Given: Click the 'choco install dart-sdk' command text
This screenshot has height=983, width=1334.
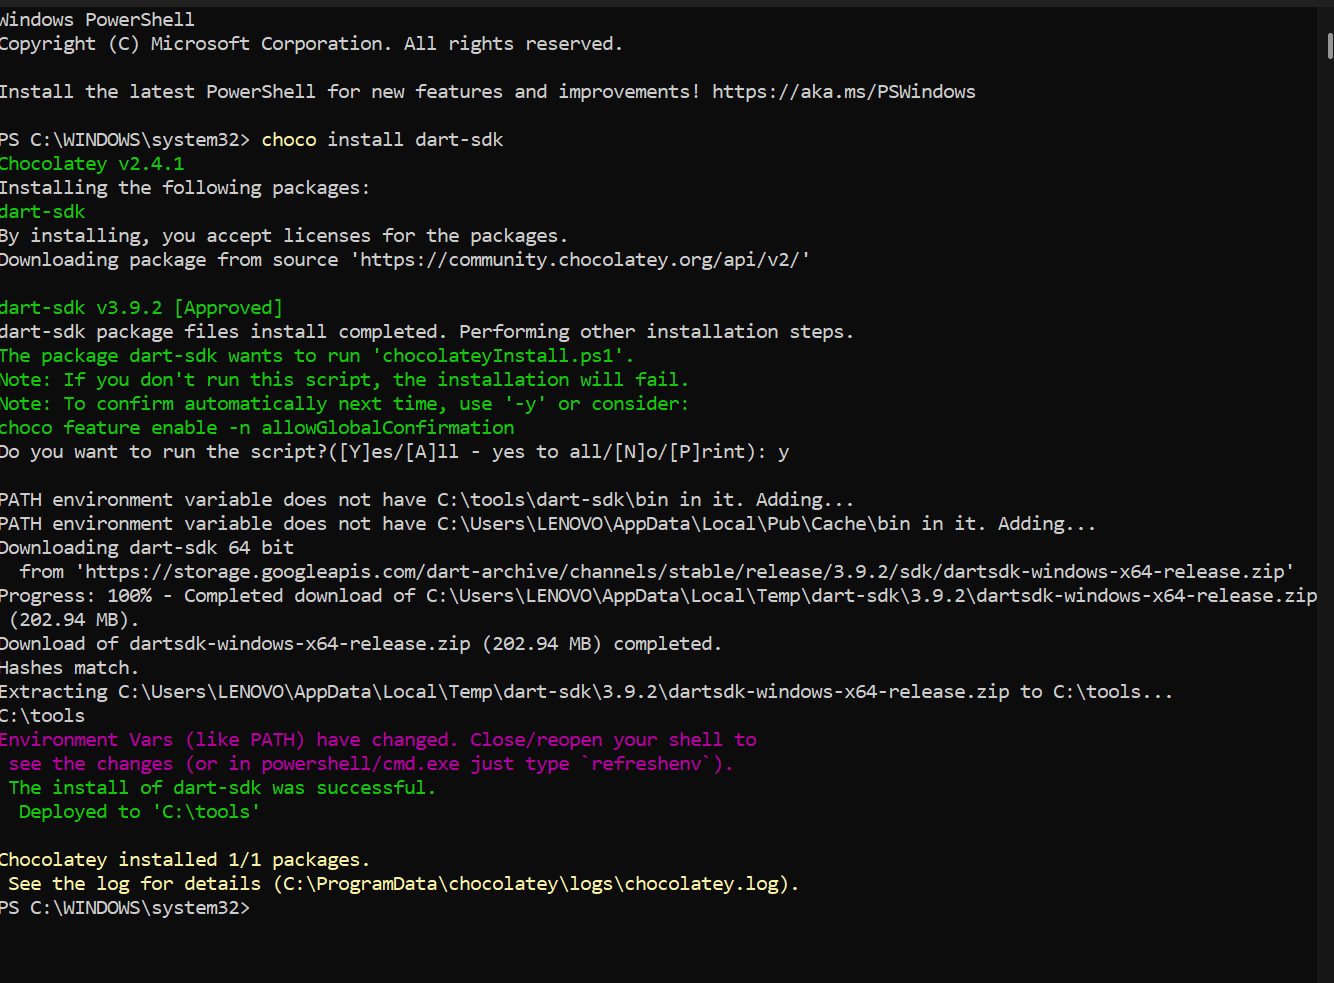Looking at the screenshot, I should tap(382, 140).
